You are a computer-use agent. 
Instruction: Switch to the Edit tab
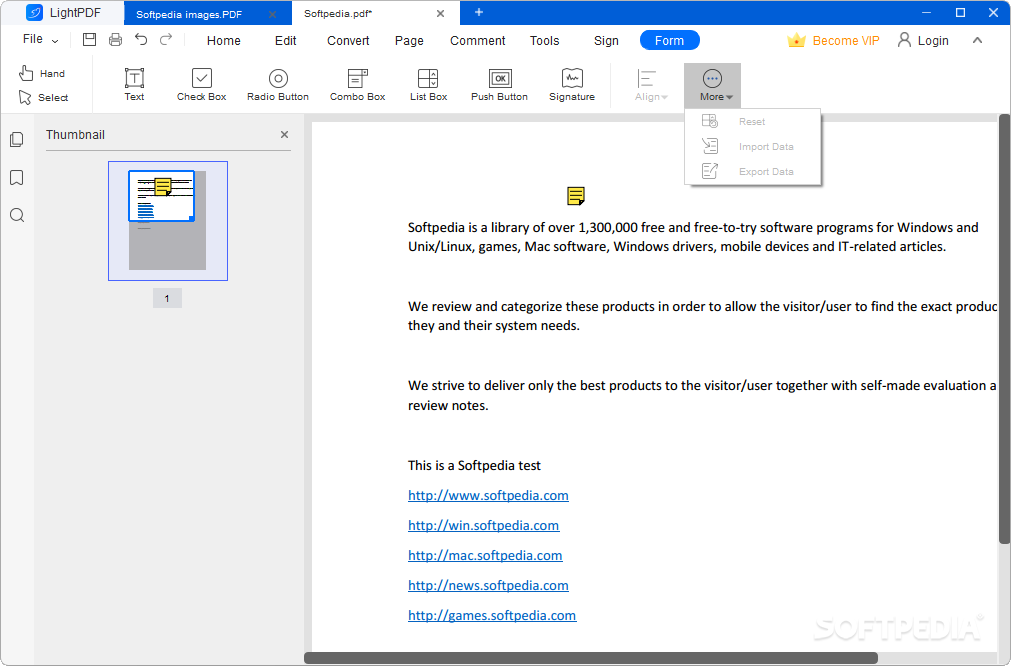(286, 41)
